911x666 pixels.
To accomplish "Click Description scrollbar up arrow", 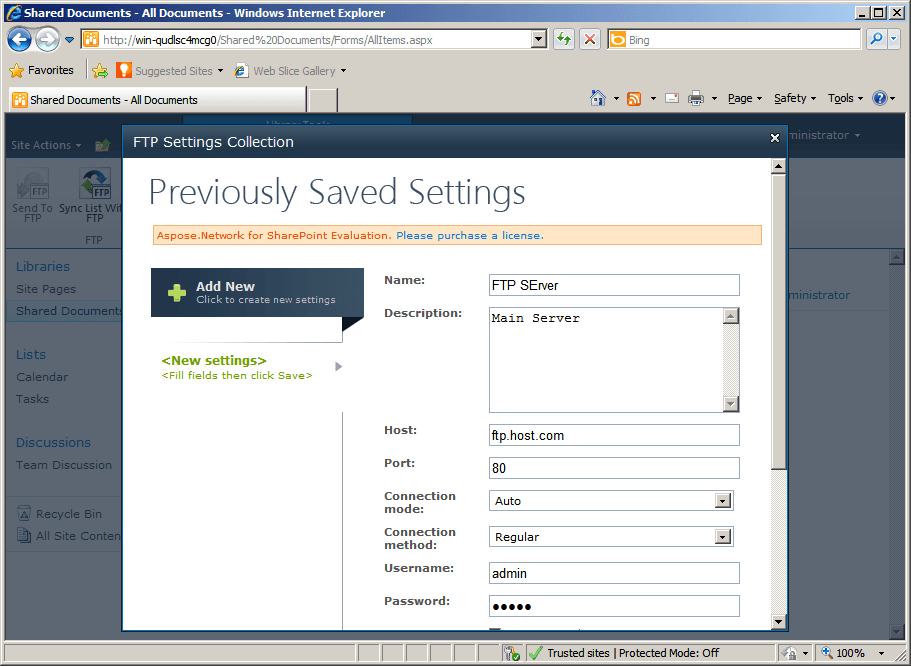I will (731, 316).
